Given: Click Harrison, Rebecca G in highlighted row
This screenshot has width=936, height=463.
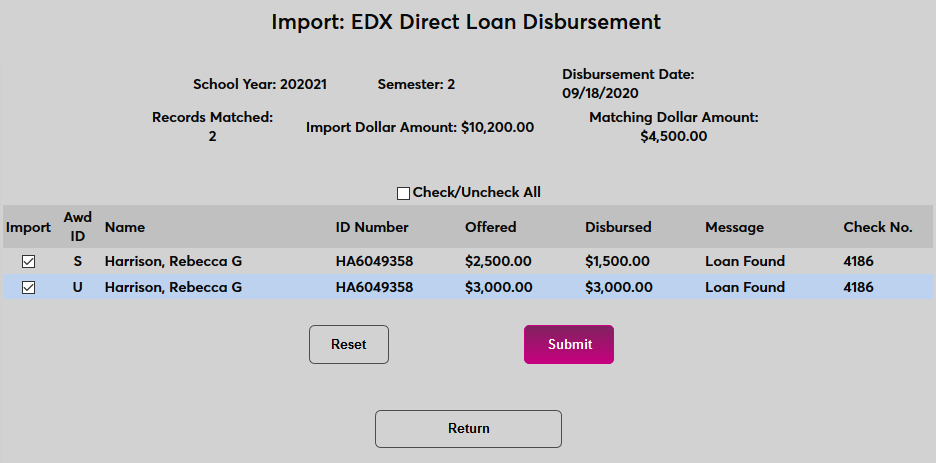Looking at the screenshot, I should click(x=173, y=288).
